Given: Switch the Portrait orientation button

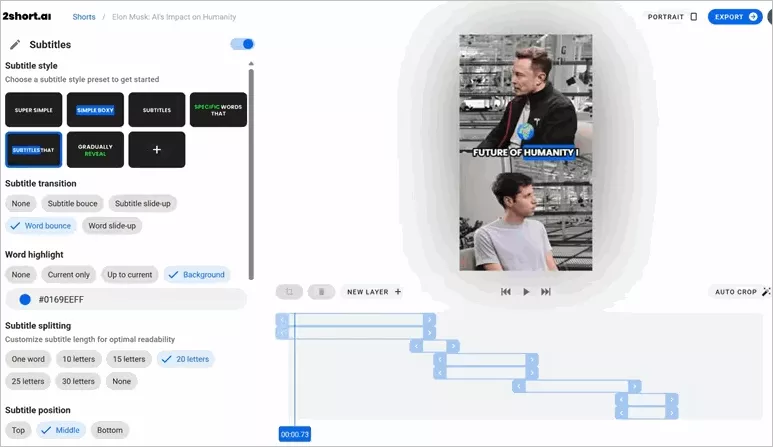Looking at the screenshot, I should coord(672,17).
